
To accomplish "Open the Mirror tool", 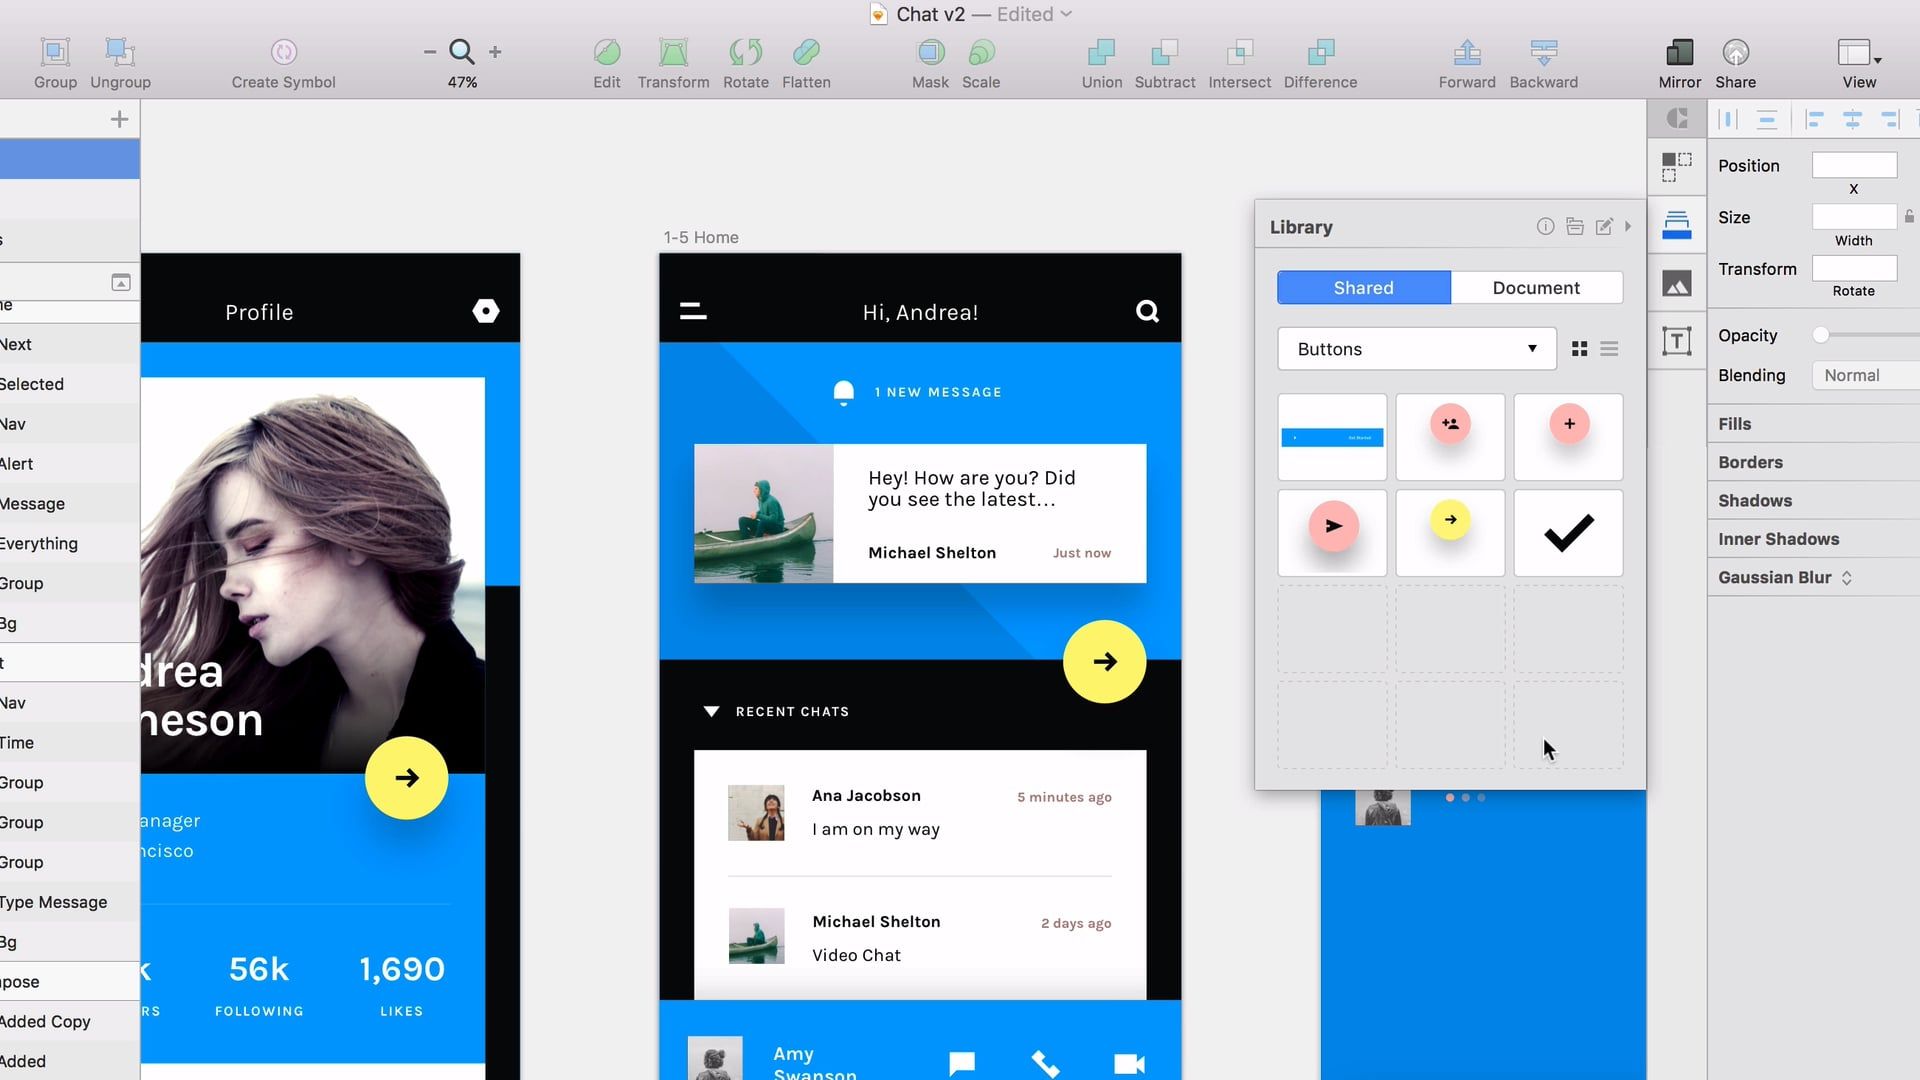I will (x=1679, y=52).
